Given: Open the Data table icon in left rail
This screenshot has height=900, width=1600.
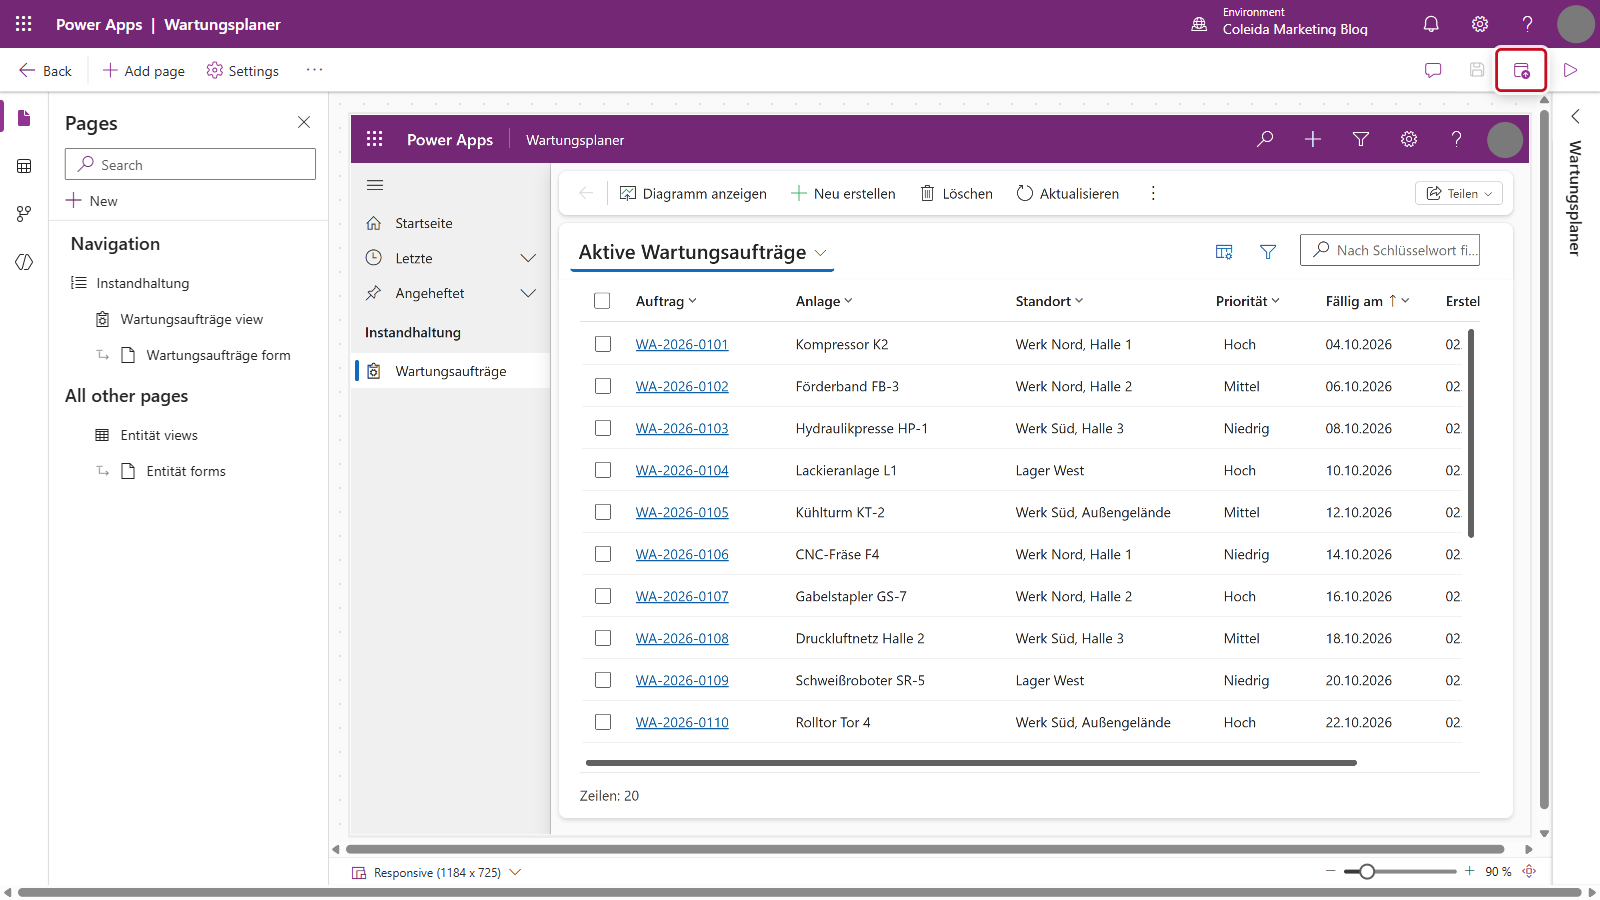Looking at the screenshot, I should coord(24,166).
